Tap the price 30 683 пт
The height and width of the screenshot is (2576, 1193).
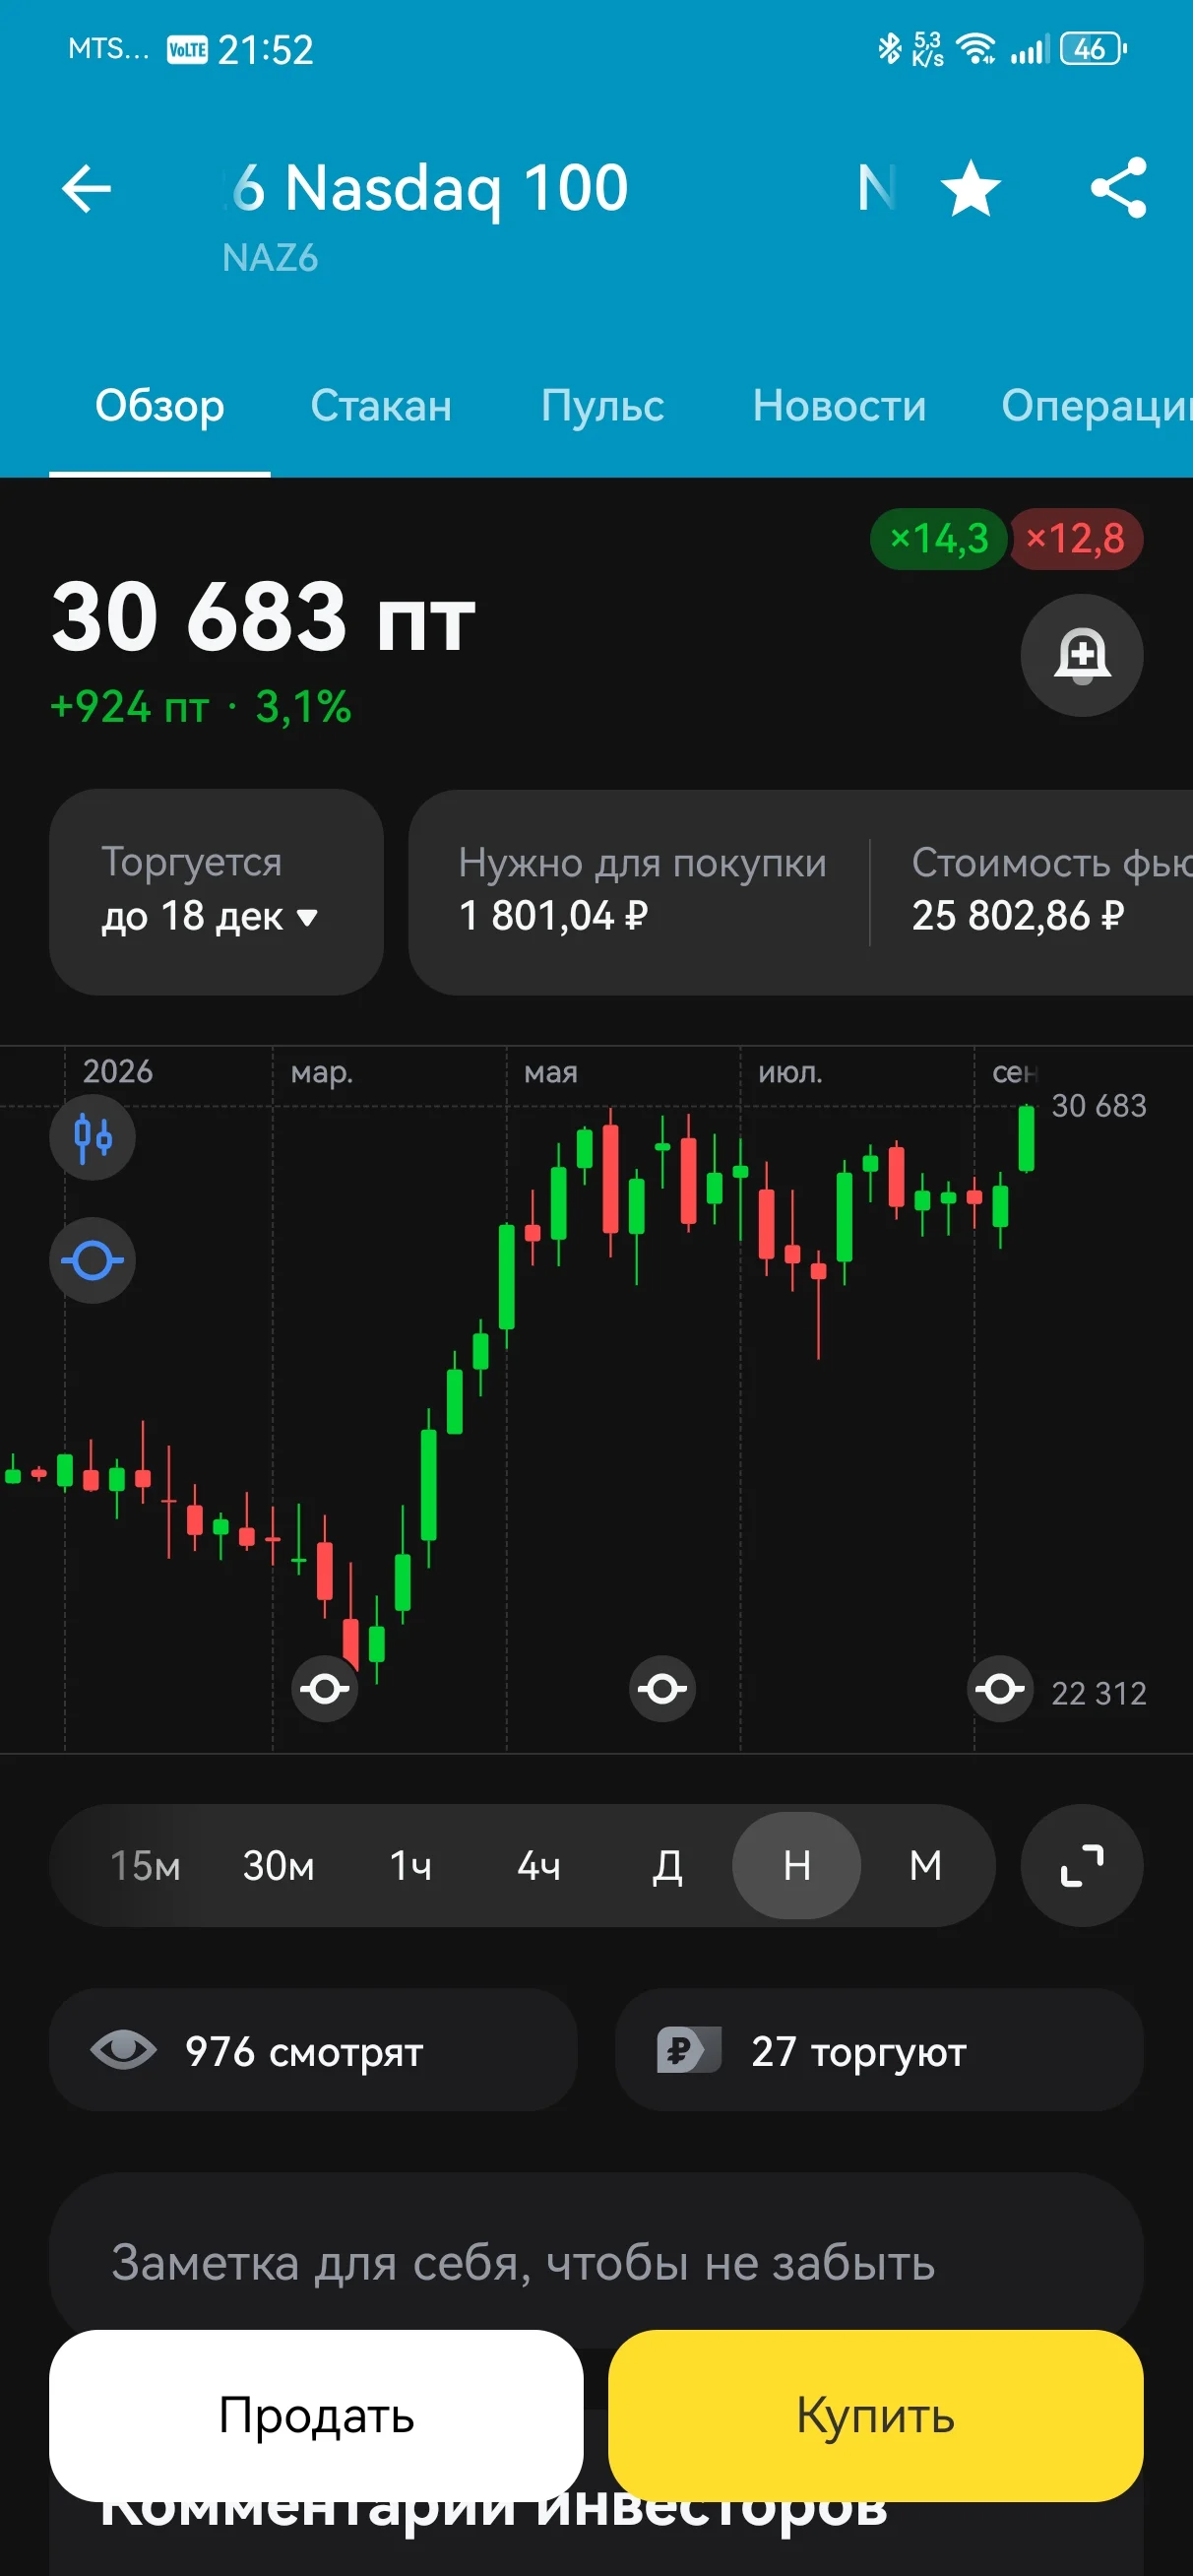point(263,617)
